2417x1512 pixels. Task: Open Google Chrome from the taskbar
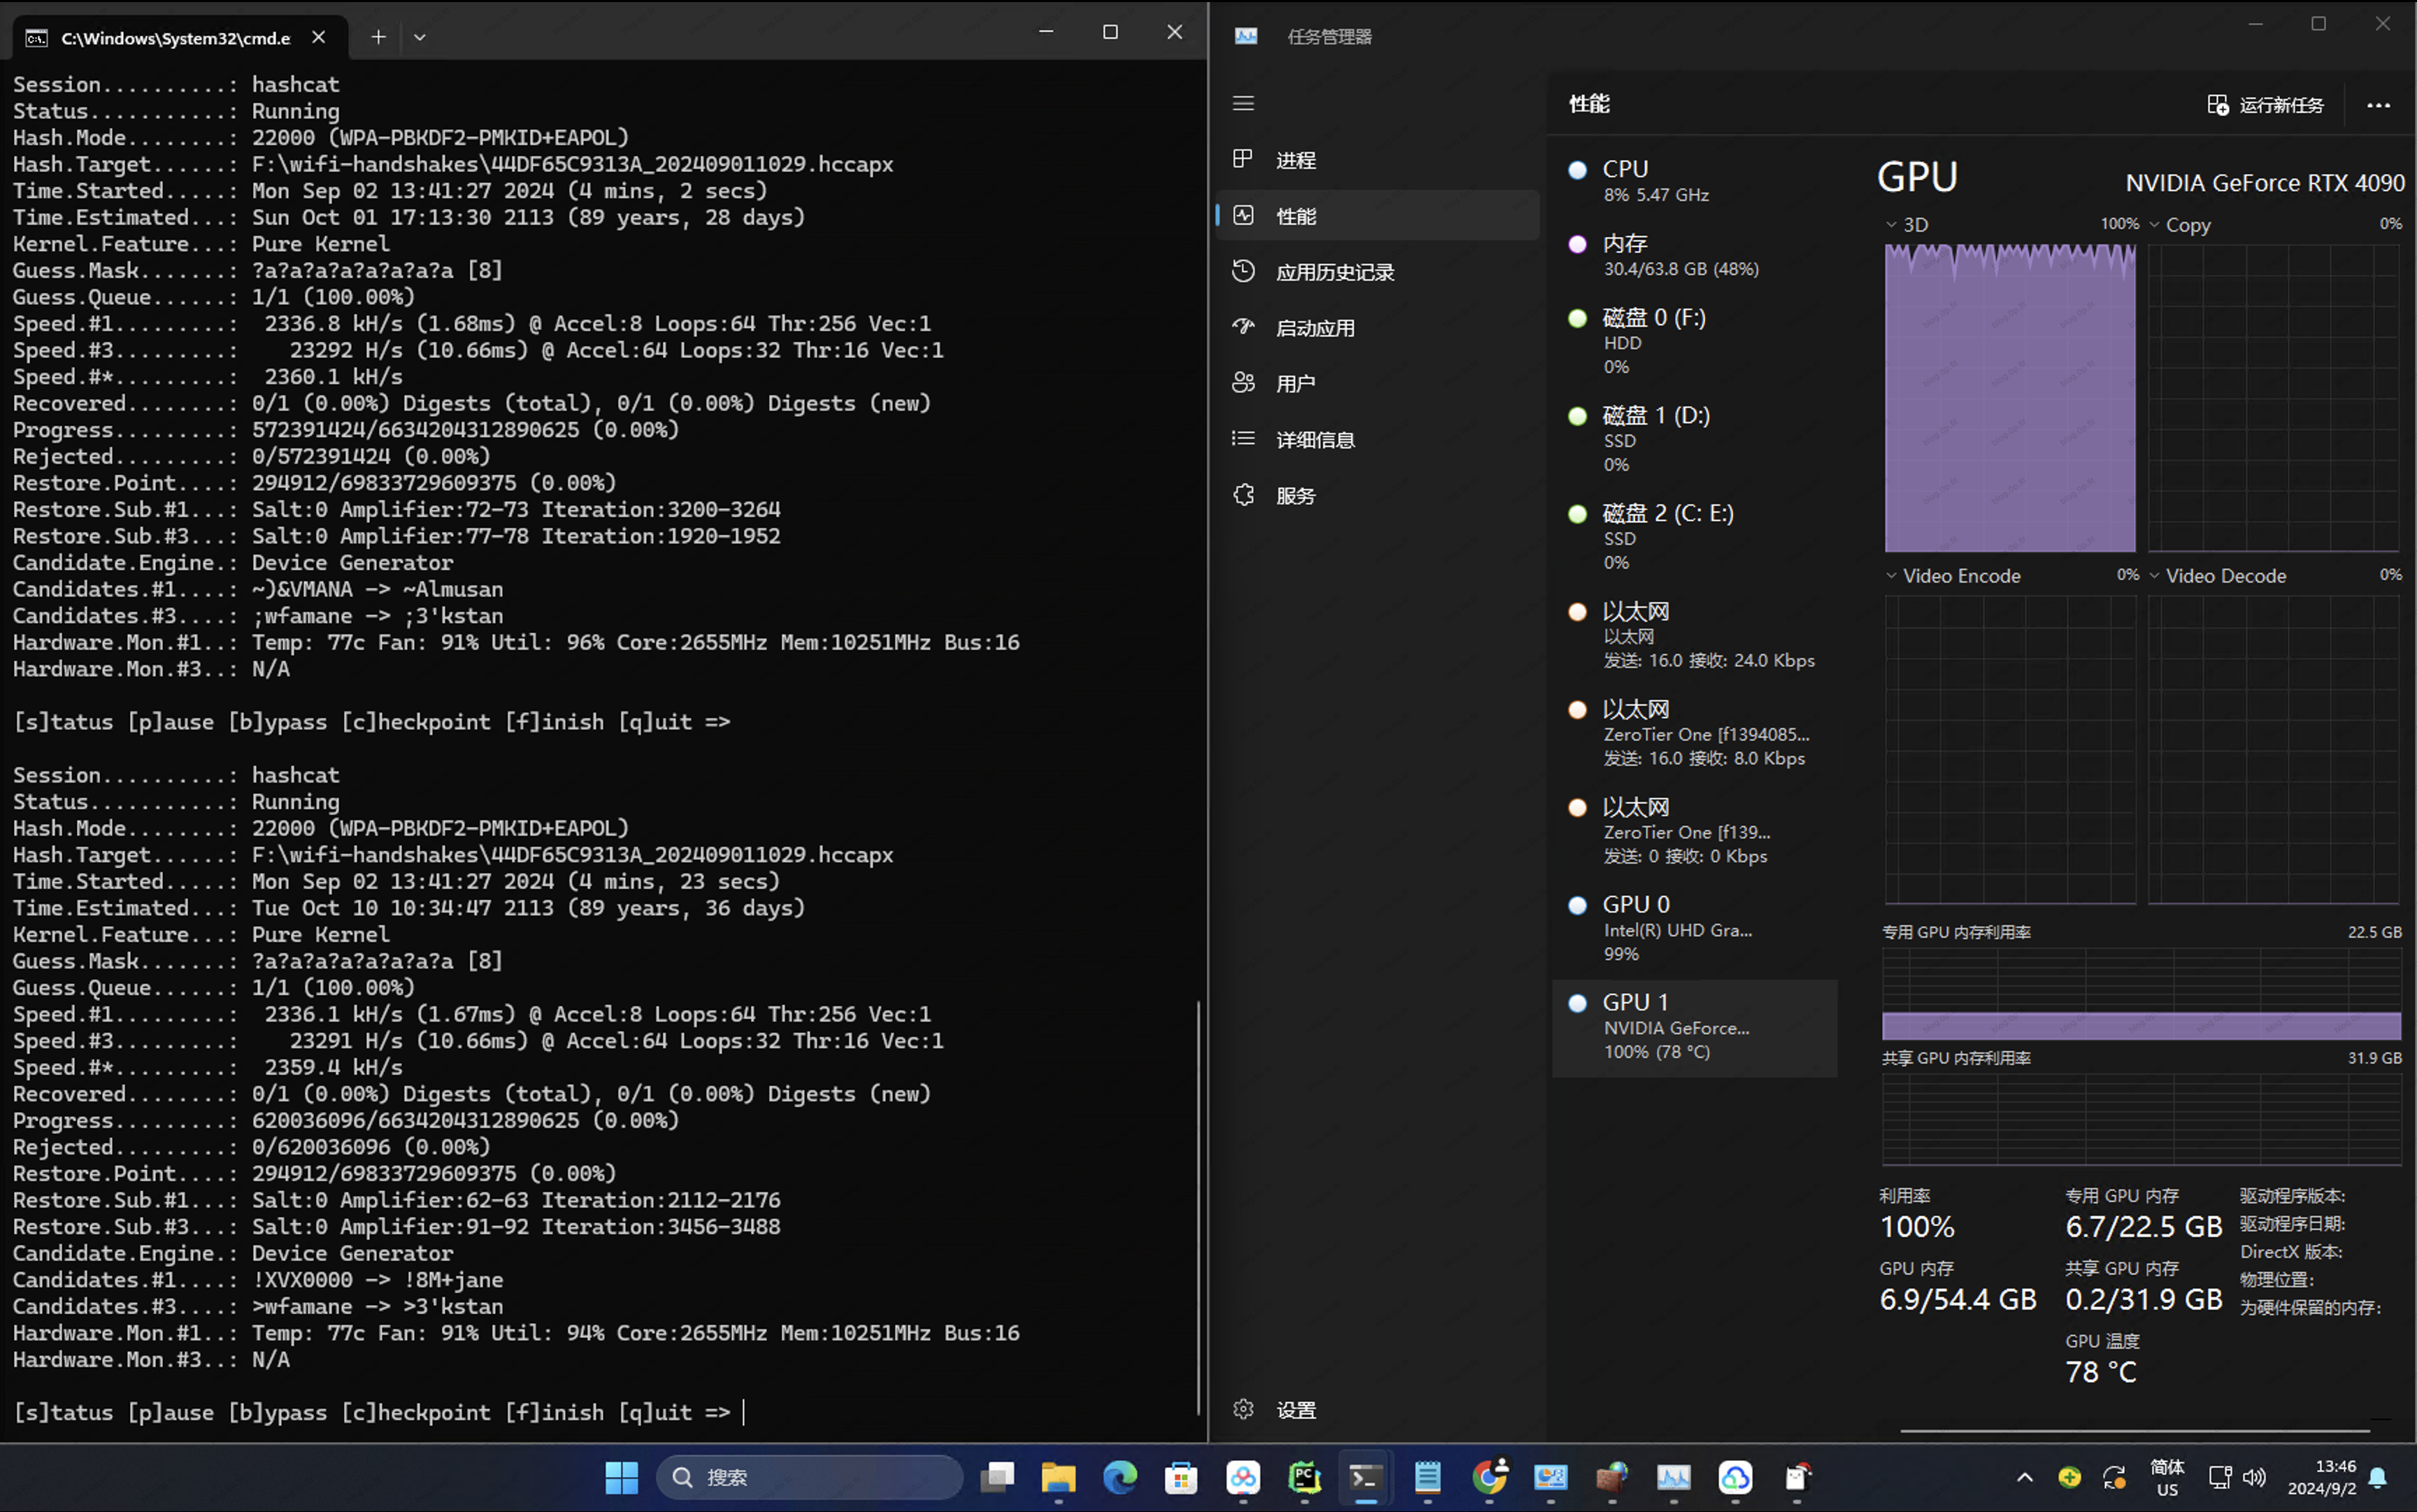(x=1489, y=1477)
